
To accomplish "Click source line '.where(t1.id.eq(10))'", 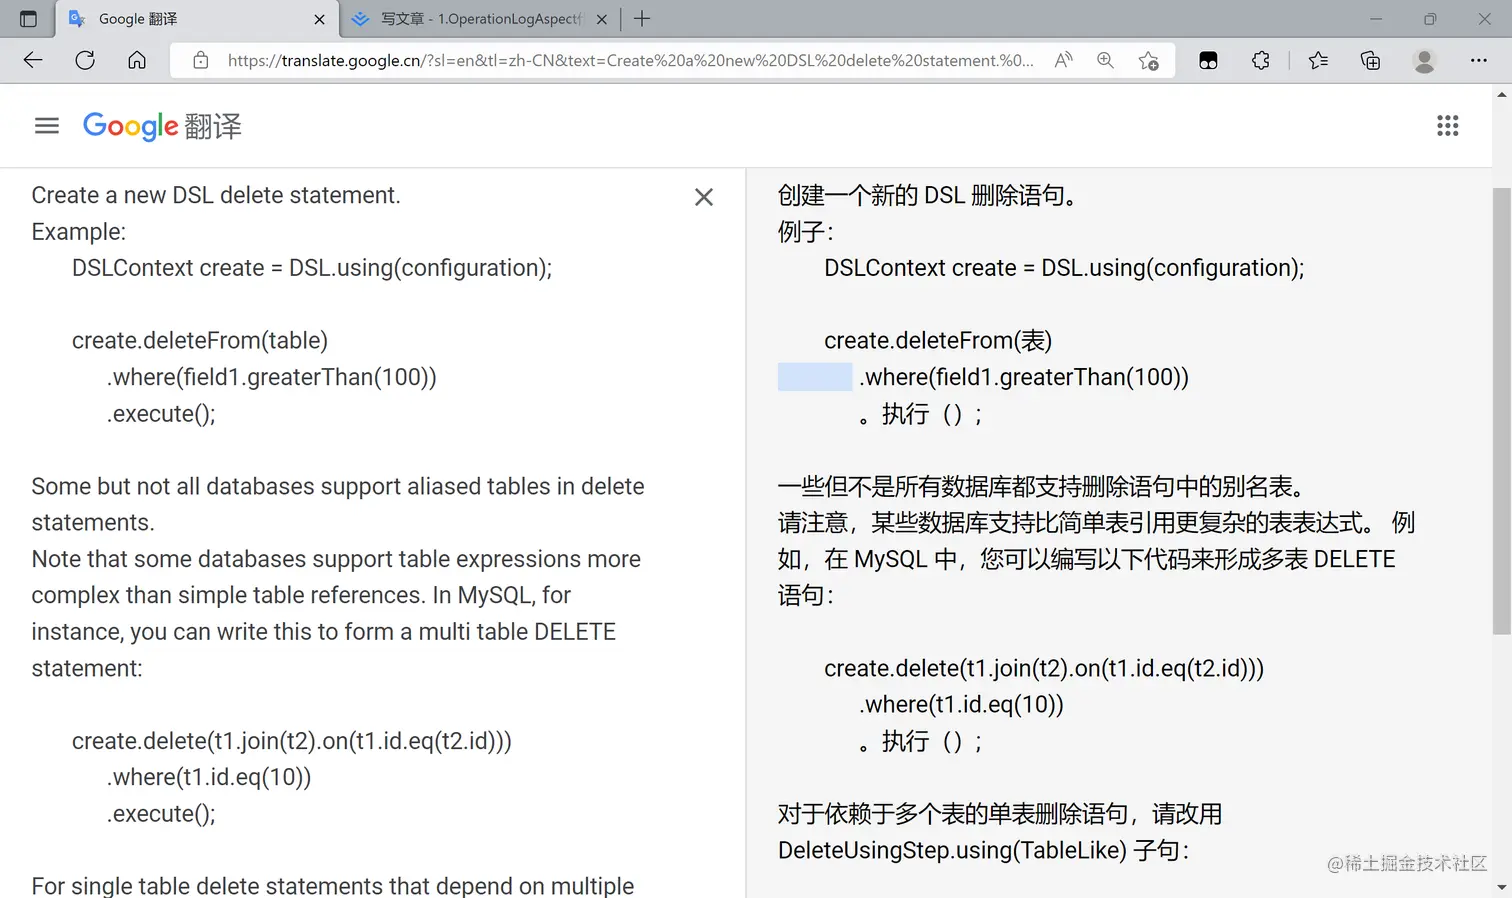I will [x=209, y=777].
